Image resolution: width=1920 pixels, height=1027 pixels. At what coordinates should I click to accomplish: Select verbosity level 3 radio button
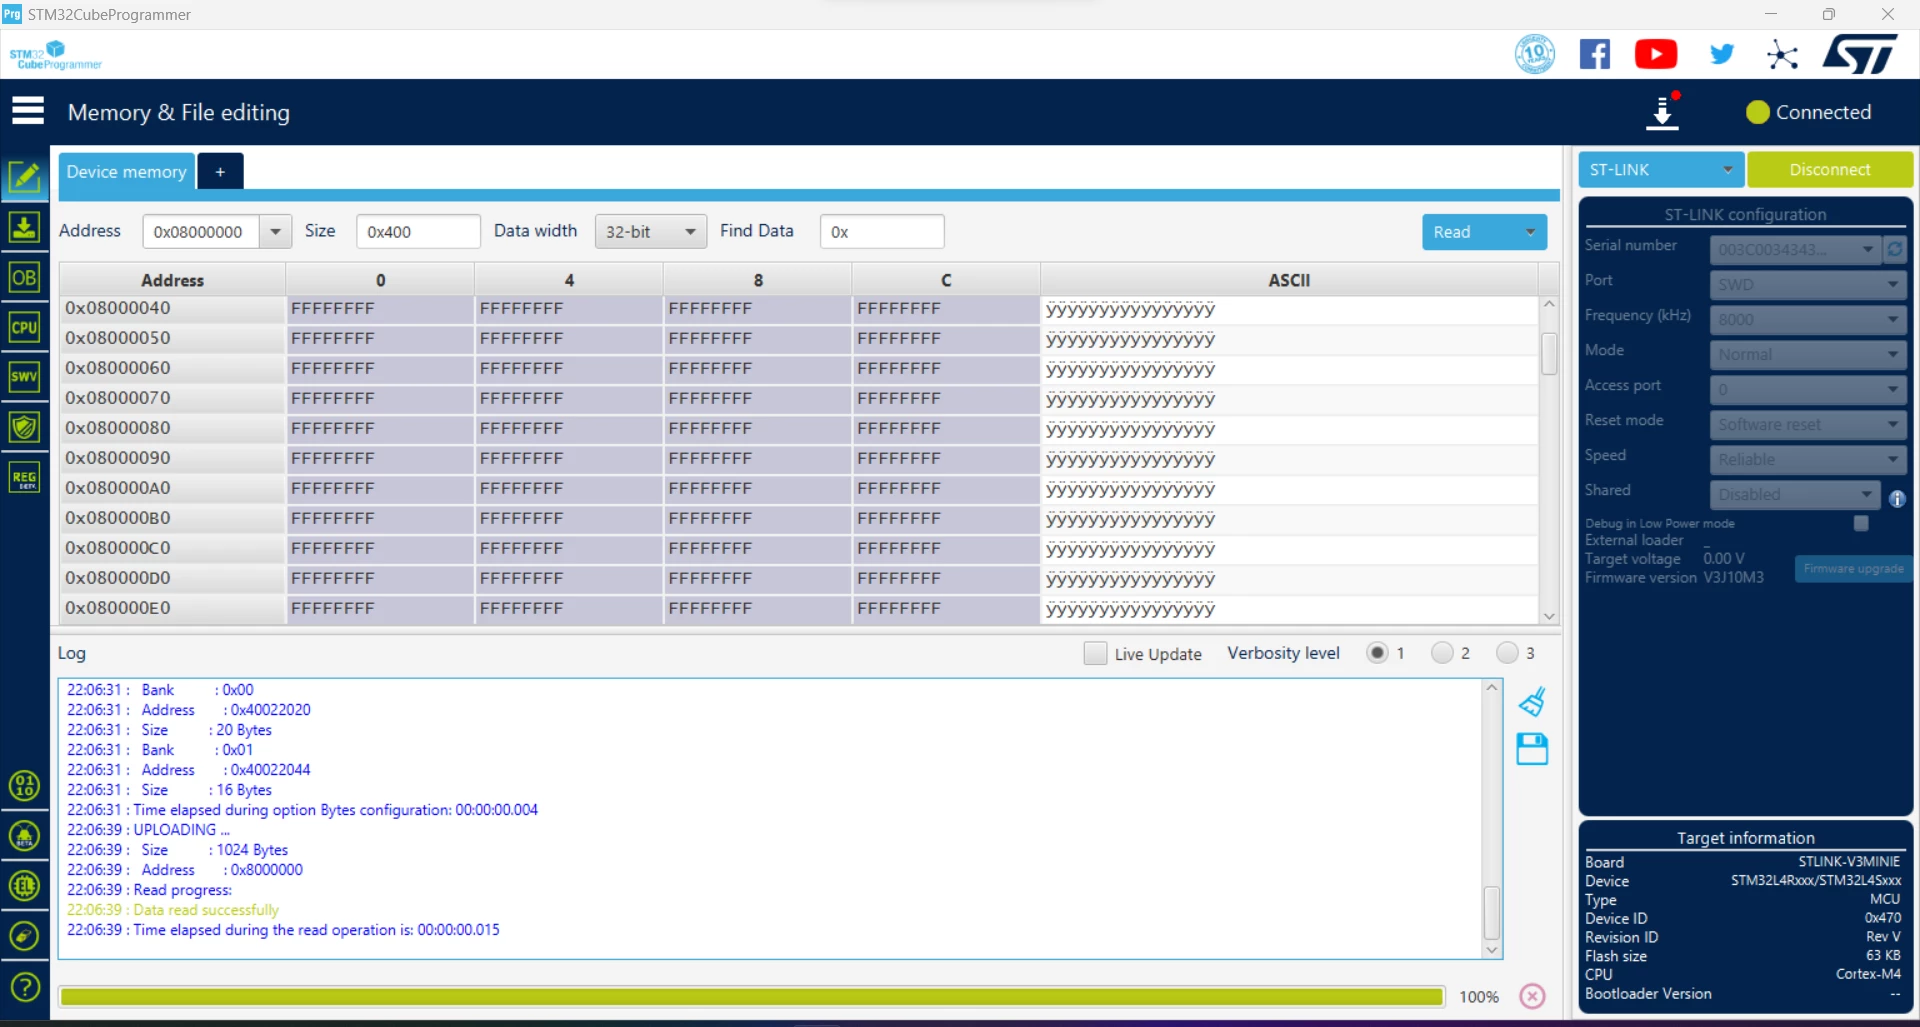coord(1507,653)
